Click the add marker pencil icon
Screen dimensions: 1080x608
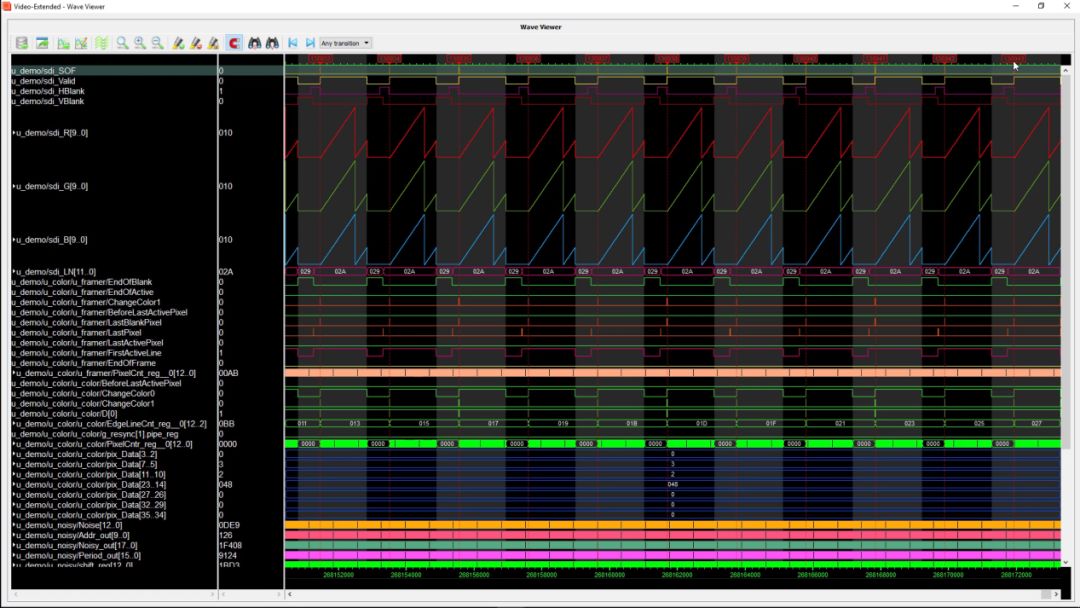178,43
